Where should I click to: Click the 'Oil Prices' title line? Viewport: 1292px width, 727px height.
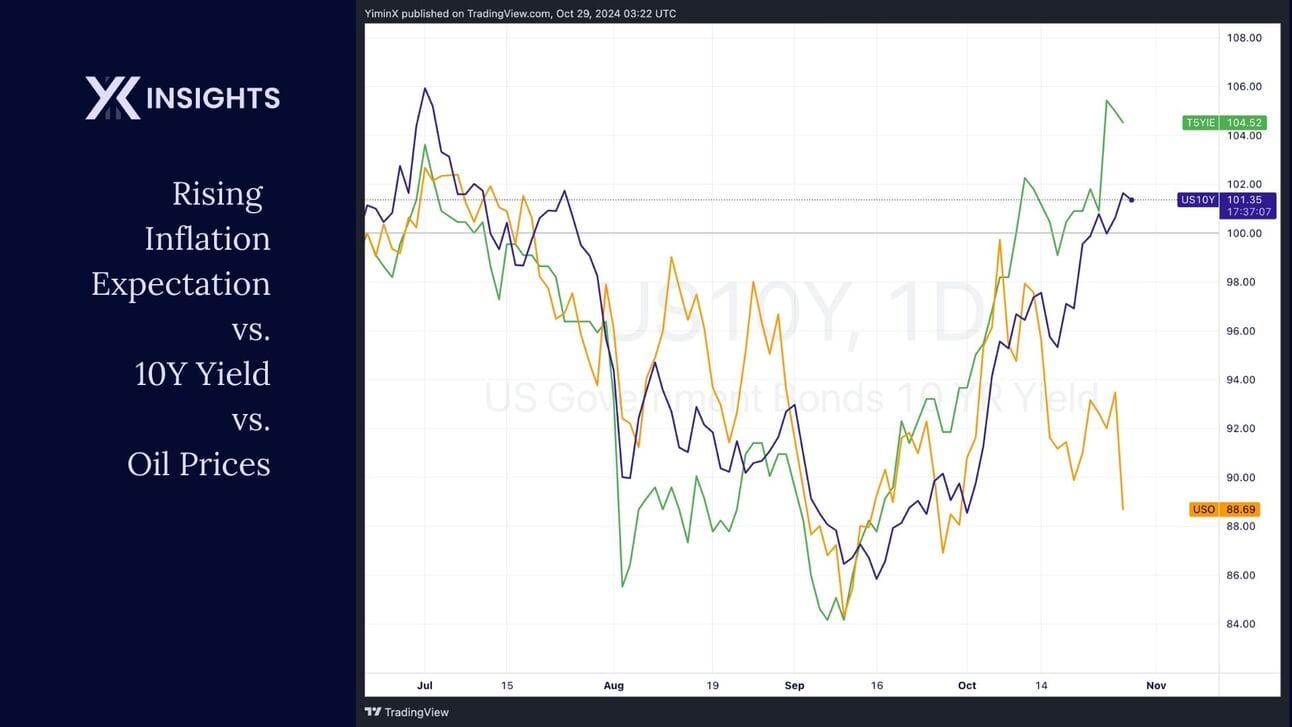coord(199,463)
